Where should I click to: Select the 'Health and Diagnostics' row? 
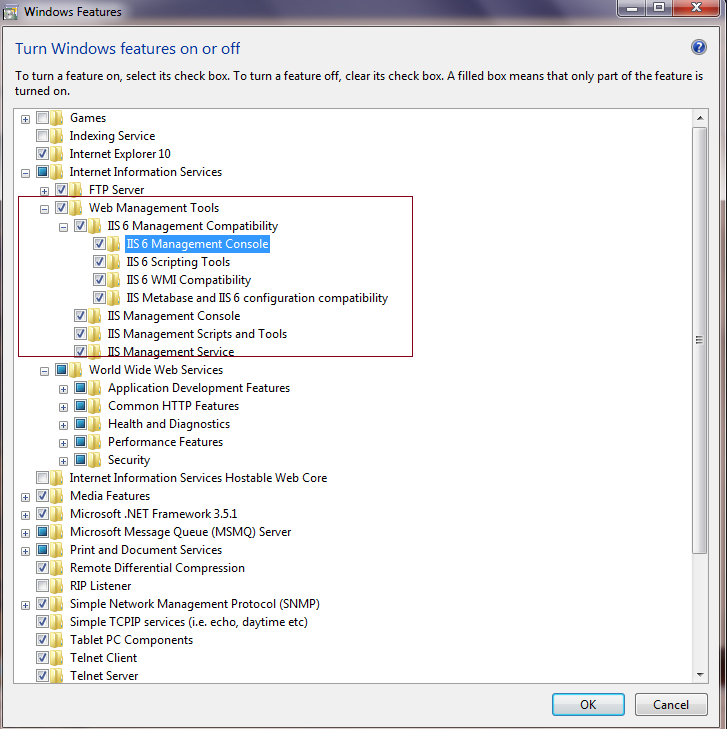pos(169,424)
